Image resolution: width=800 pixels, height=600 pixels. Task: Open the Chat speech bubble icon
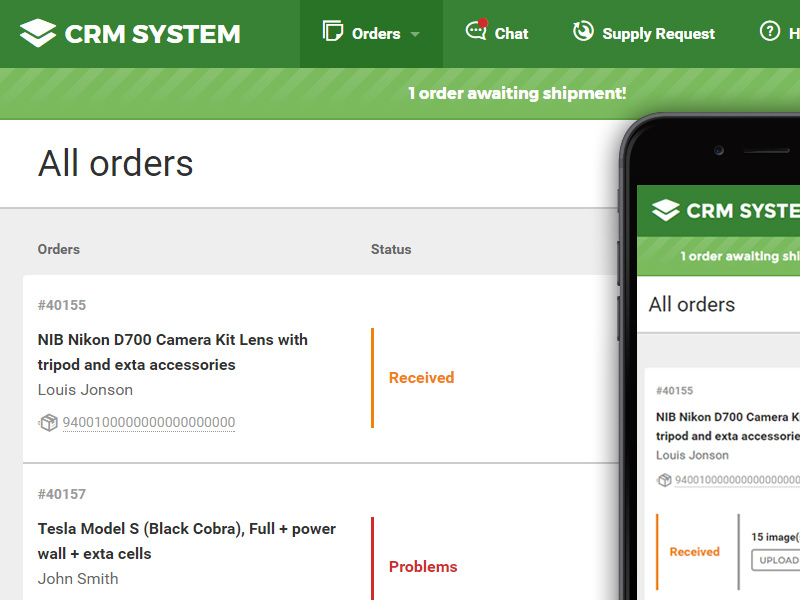coord(477,30)
